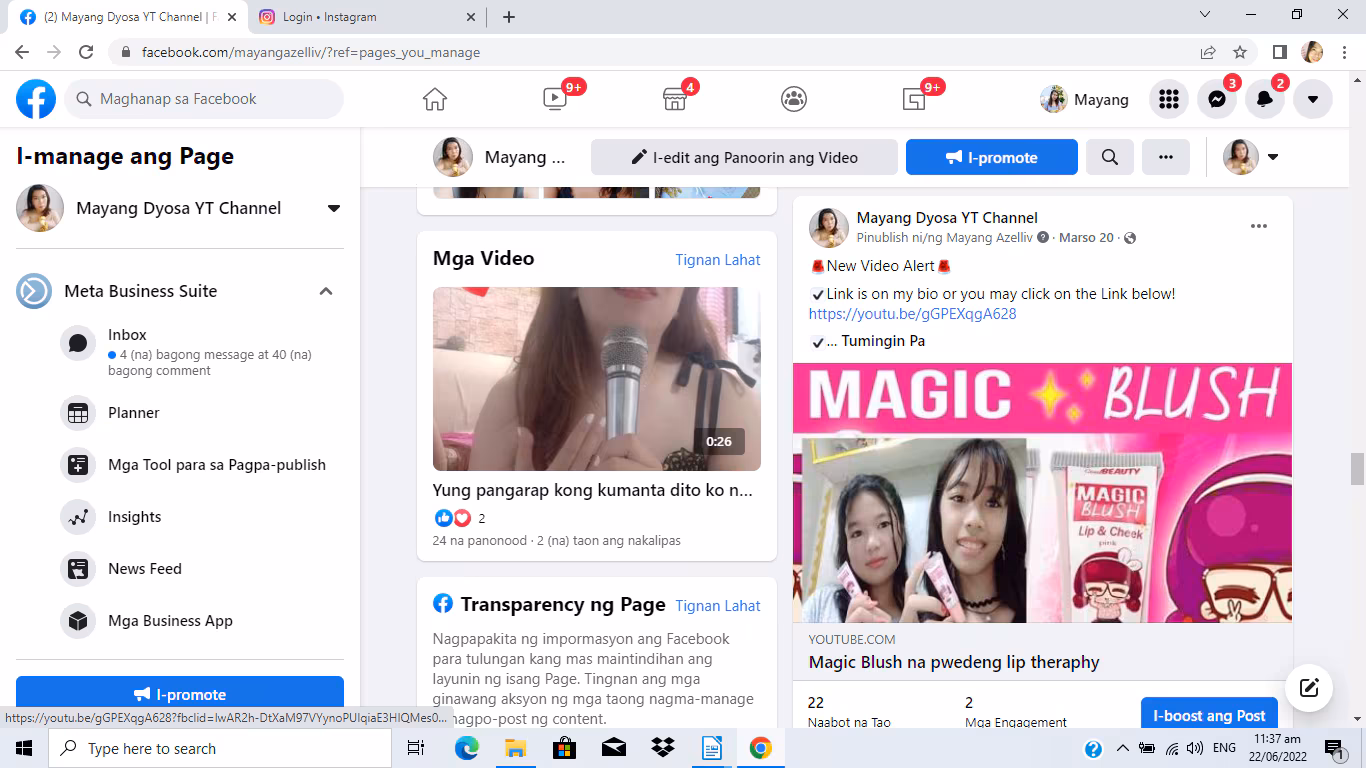Viewport: 1366px width, 768px height.
Task: Click the I-boost ang Post button
Action: (x=1209, y=714)
